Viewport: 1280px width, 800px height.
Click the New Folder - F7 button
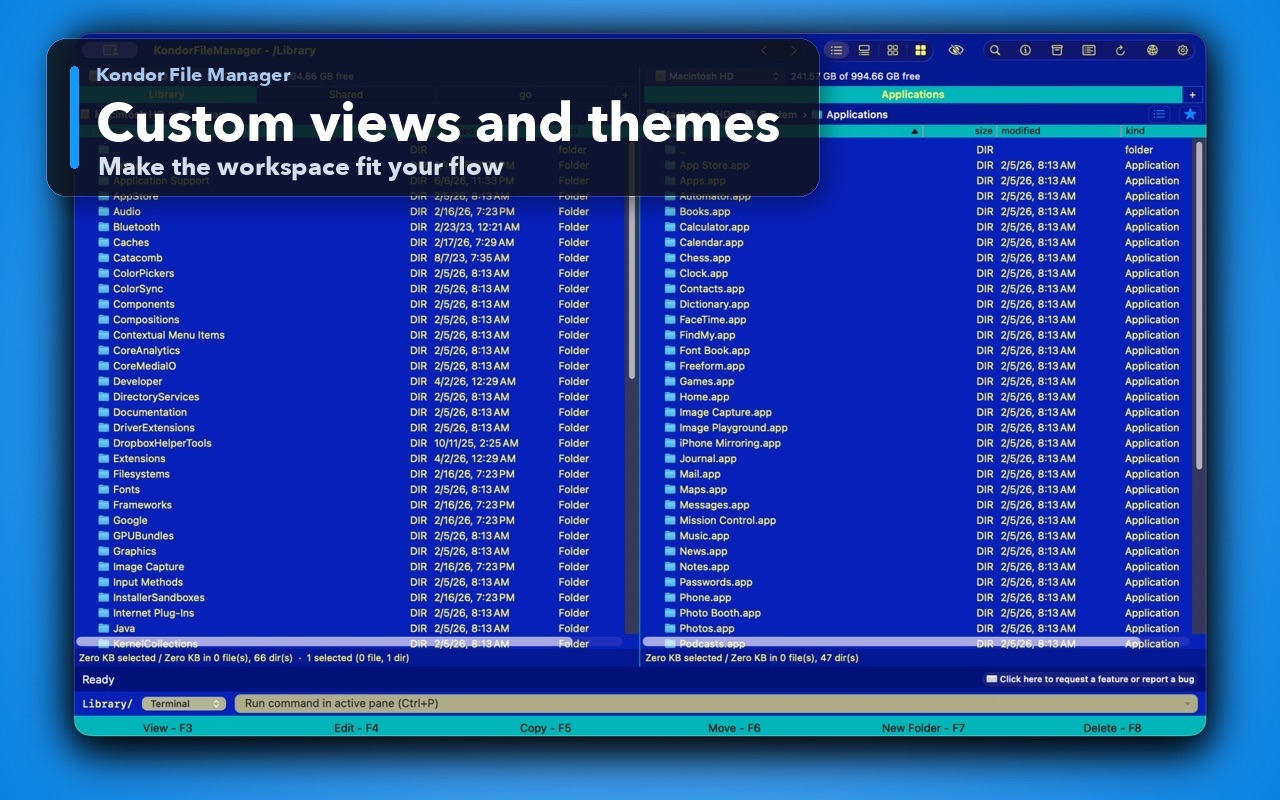point(923,728)
